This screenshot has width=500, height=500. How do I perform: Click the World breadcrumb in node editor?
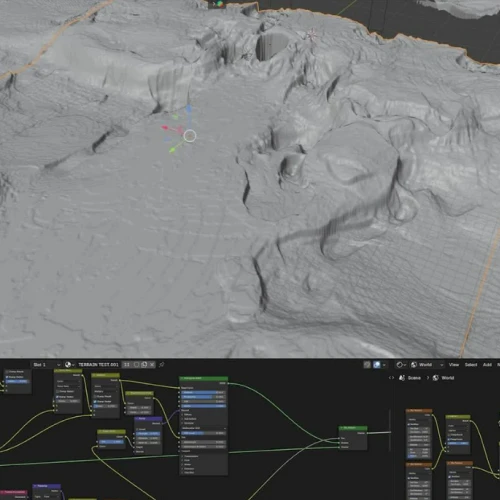point(444,378)
